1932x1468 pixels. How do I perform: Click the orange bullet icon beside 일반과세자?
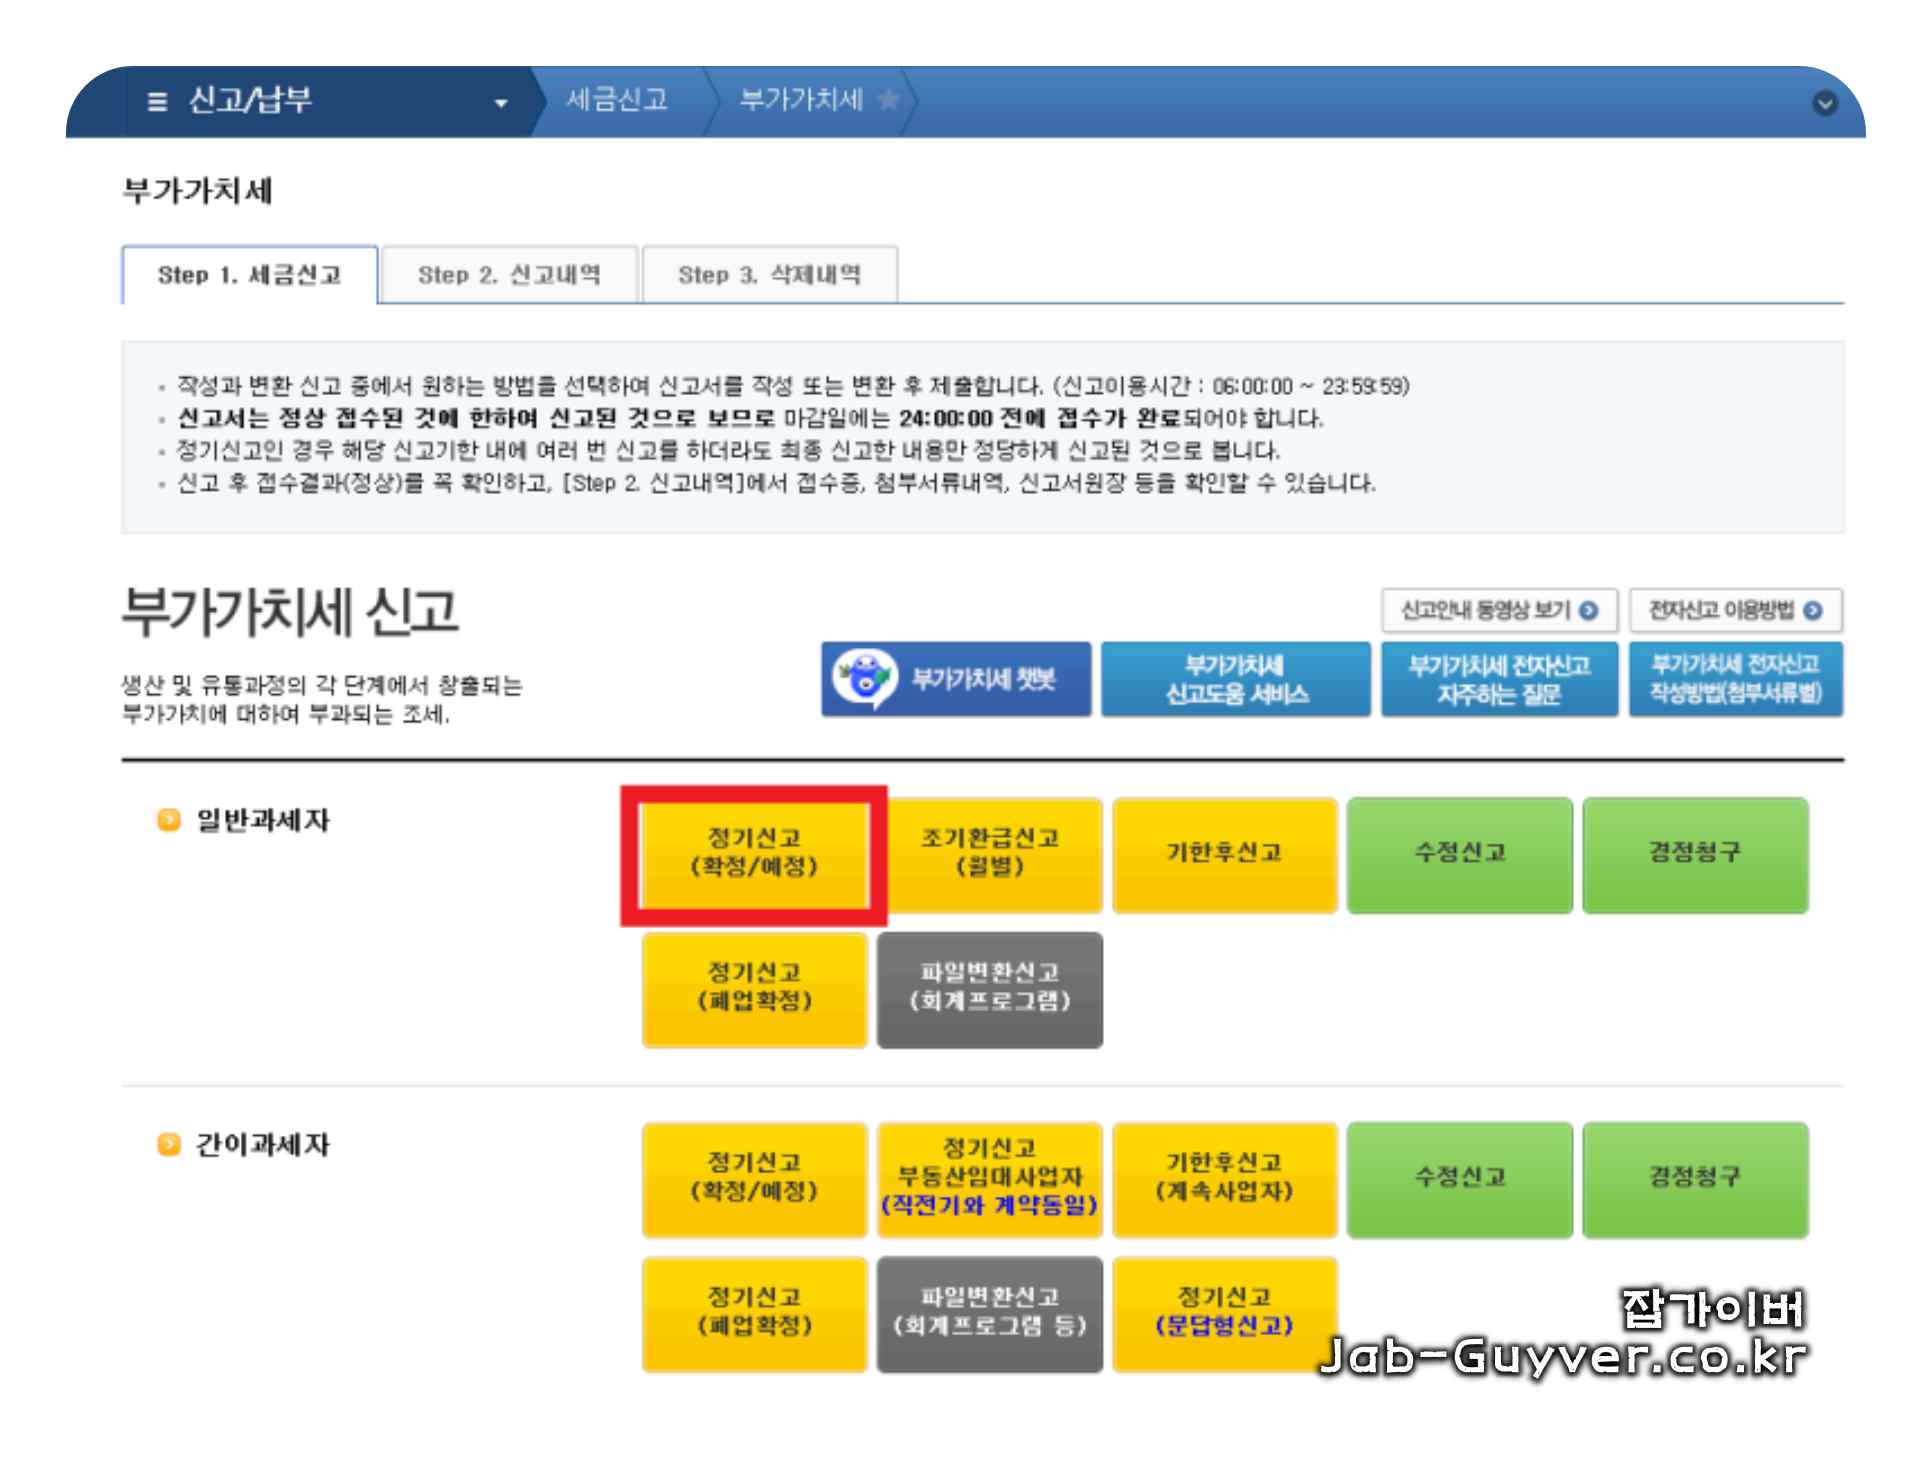tap(169, 820)
